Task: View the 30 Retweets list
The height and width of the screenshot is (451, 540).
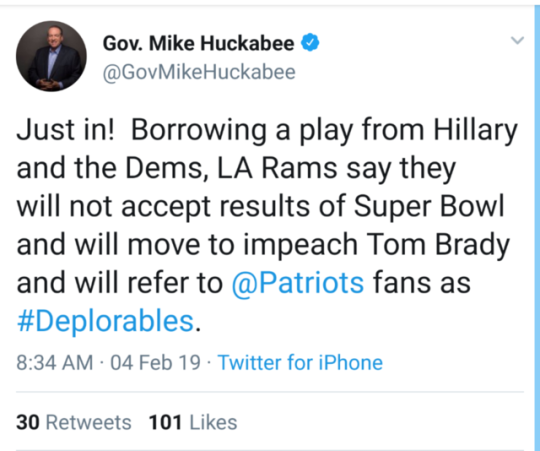Action: (74, 422)
